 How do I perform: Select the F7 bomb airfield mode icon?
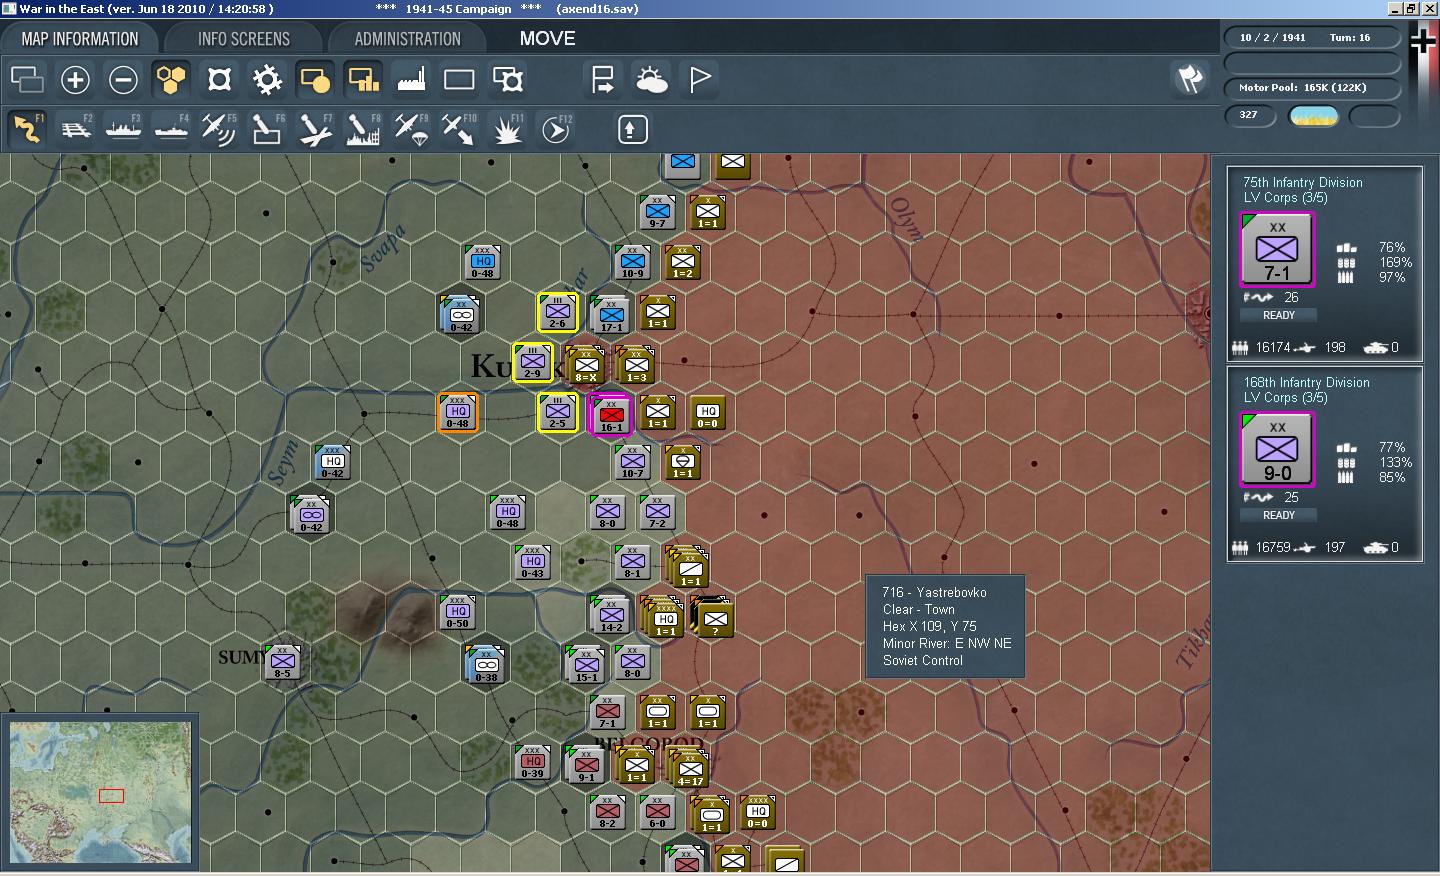tap(315, 129)
